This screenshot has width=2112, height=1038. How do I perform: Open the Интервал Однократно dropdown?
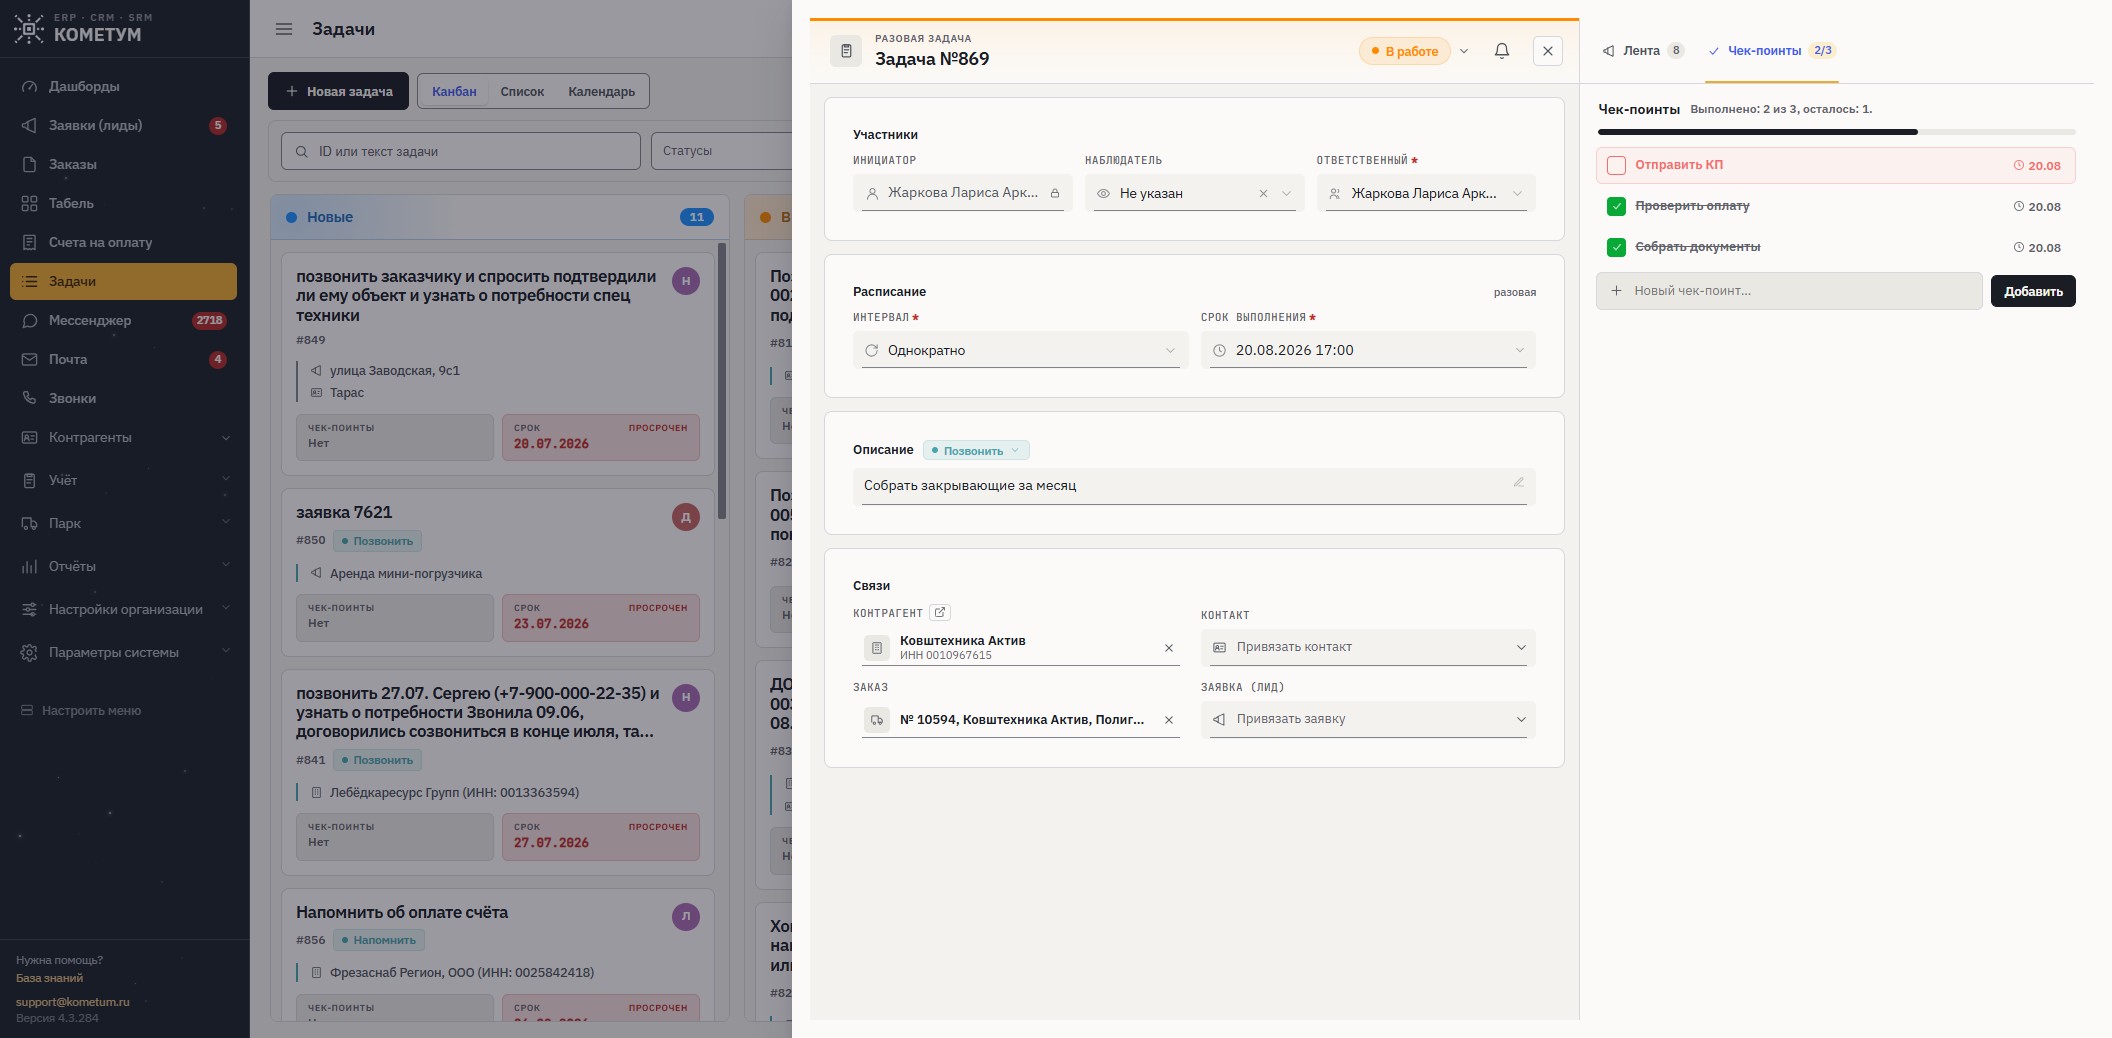[1021, 350]
